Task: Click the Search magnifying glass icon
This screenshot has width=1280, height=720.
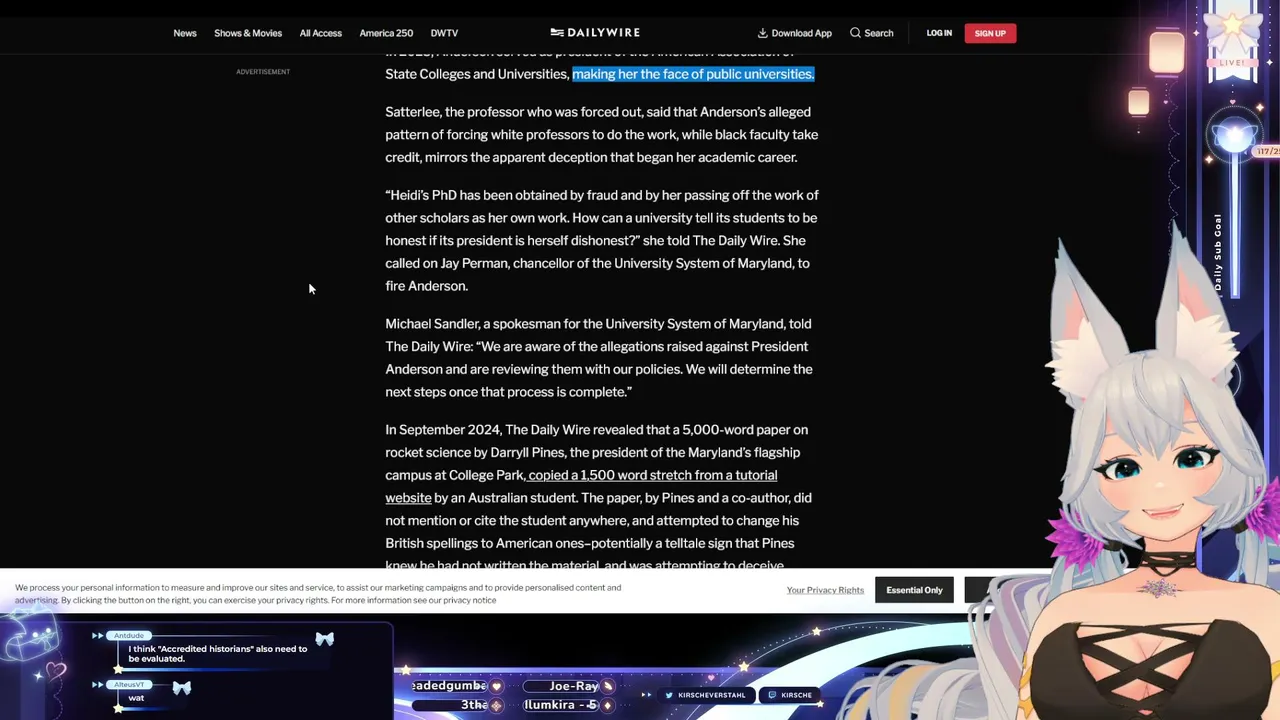Action: [855, 33]
